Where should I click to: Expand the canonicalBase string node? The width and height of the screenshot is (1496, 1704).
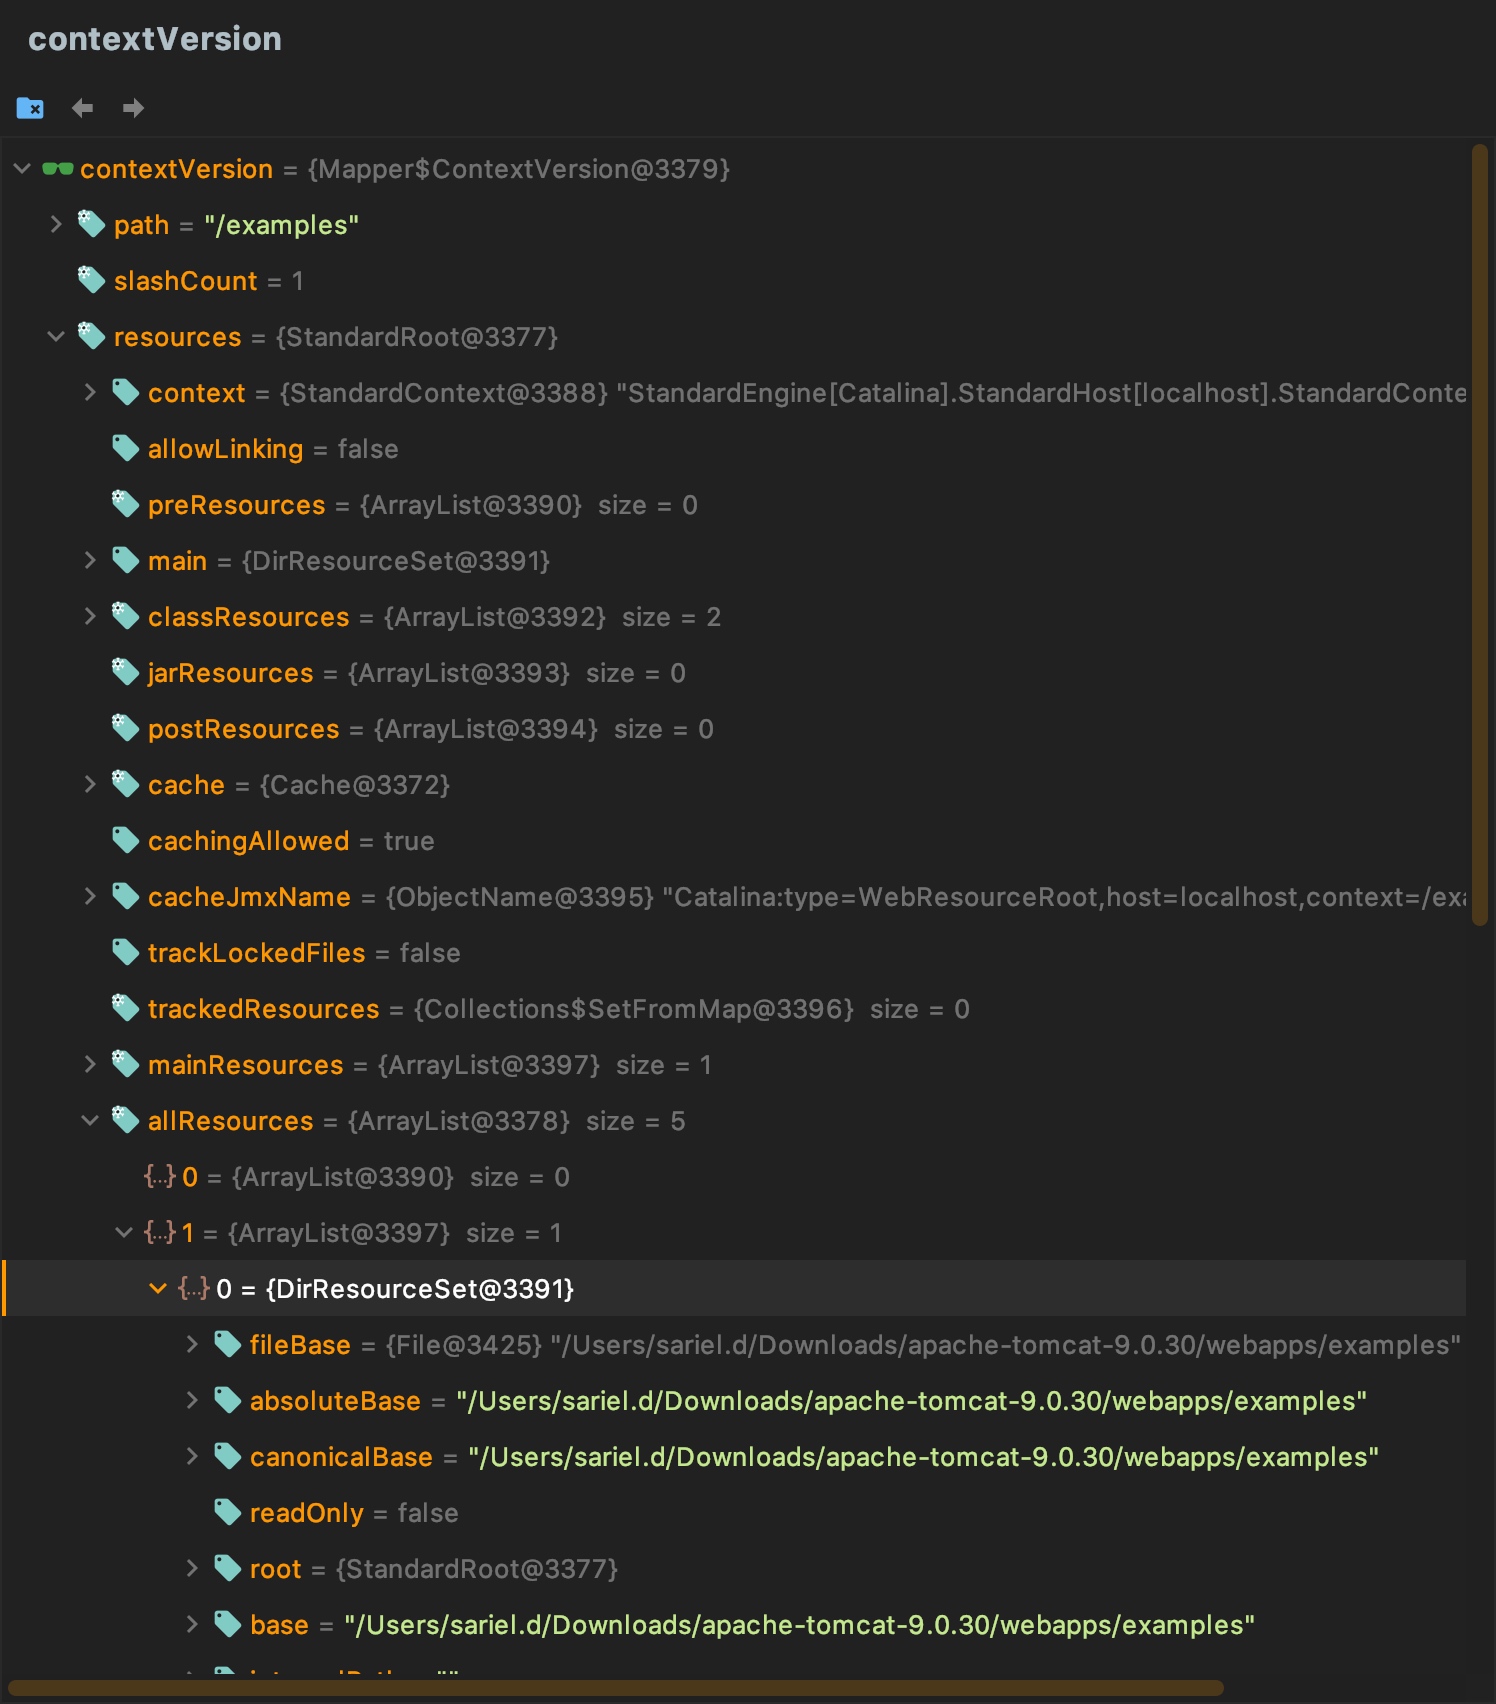(x=192, y=1456)
